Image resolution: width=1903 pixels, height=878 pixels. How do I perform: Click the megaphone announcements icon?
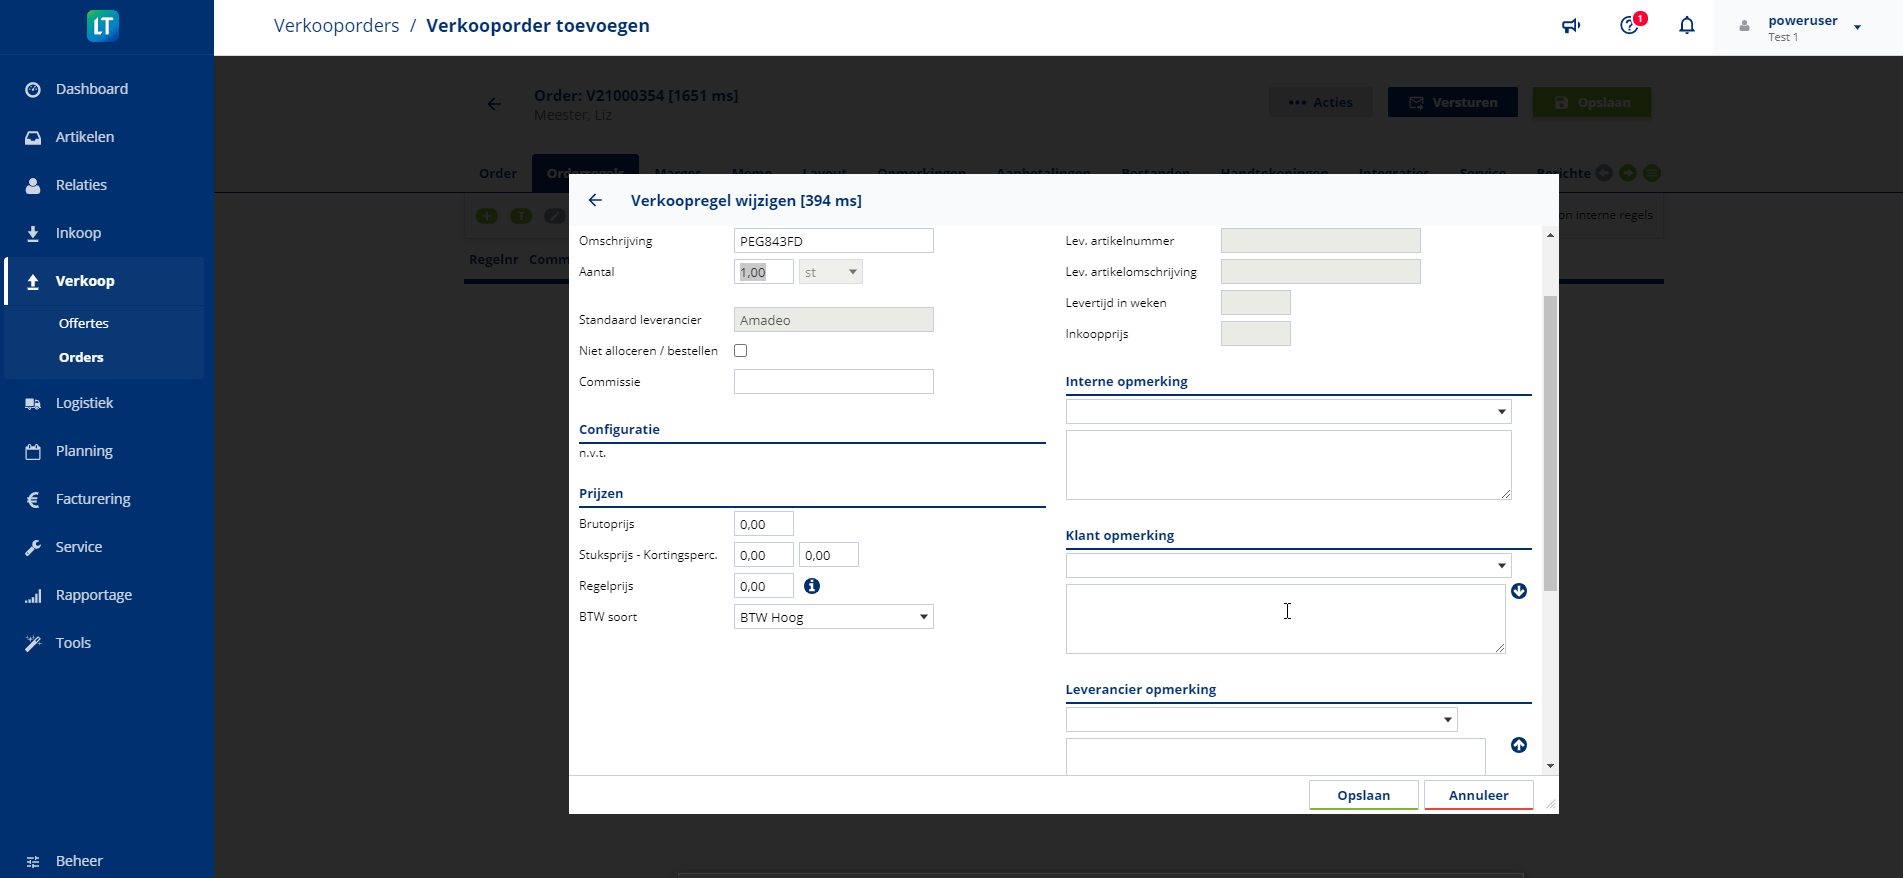tap(1571, 26)
